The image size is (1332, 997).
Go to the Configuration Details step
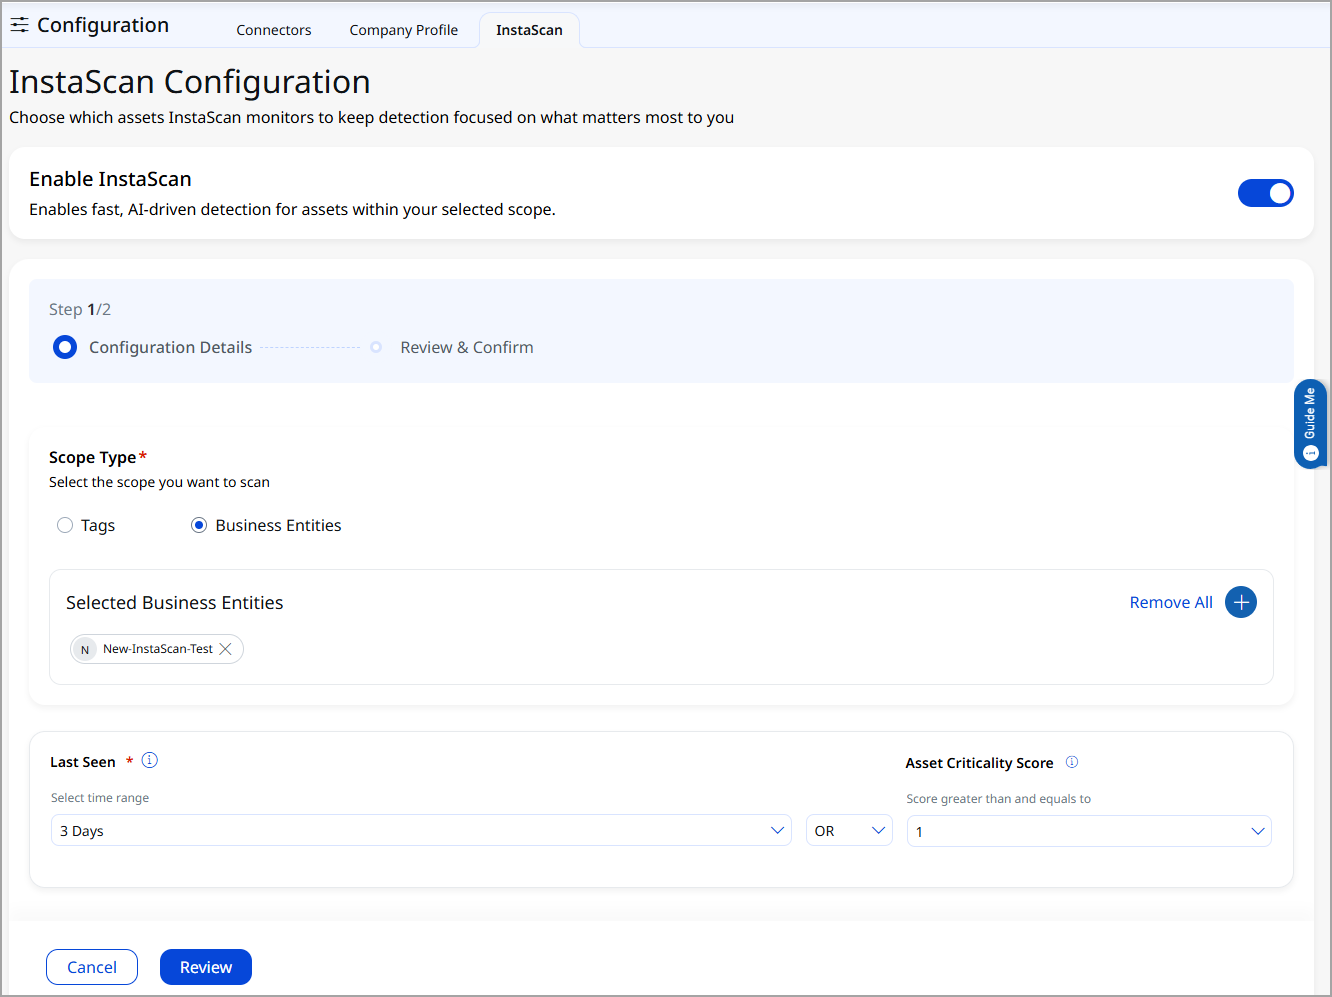coord(153,347)
